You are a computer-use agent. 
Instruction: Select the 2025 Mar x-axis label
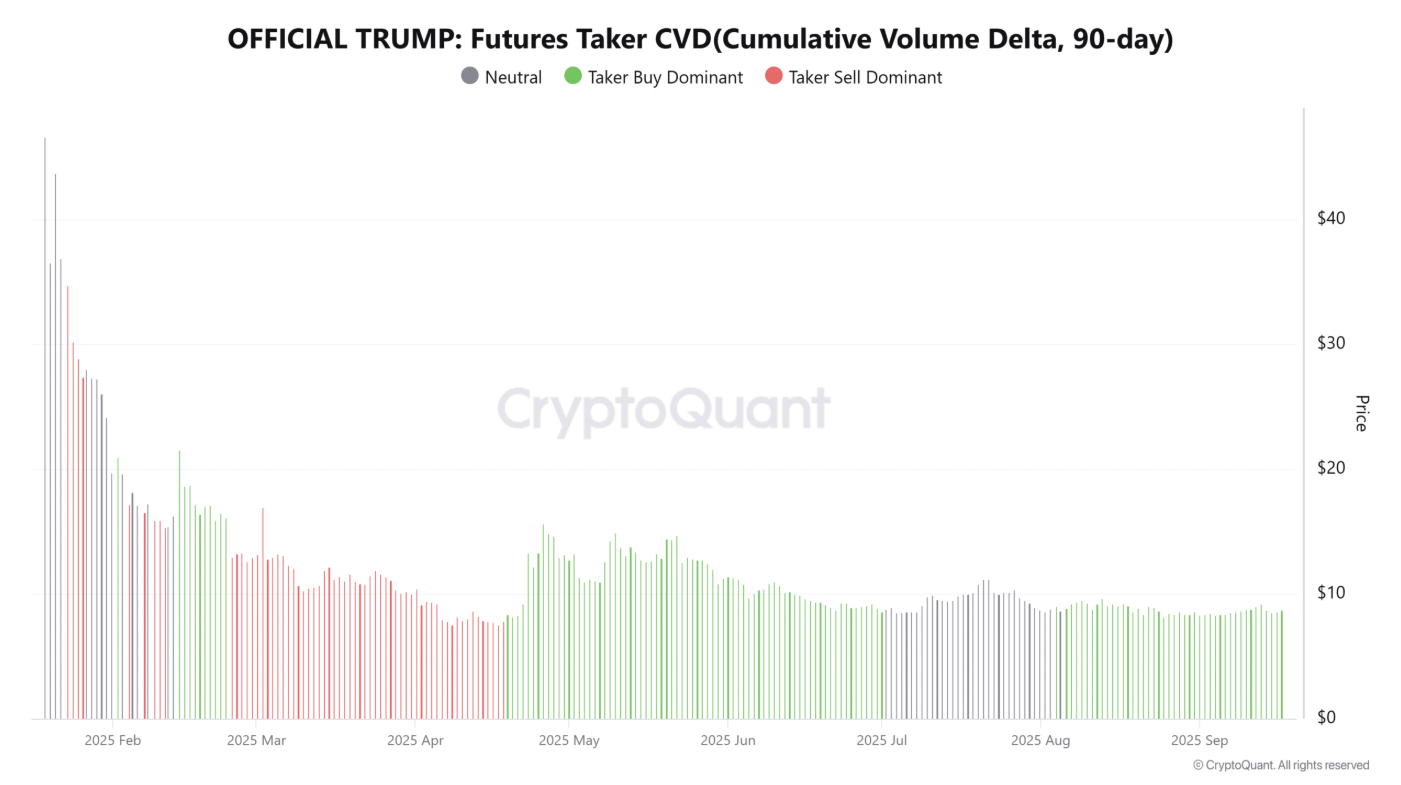click(x=257, y=741)
